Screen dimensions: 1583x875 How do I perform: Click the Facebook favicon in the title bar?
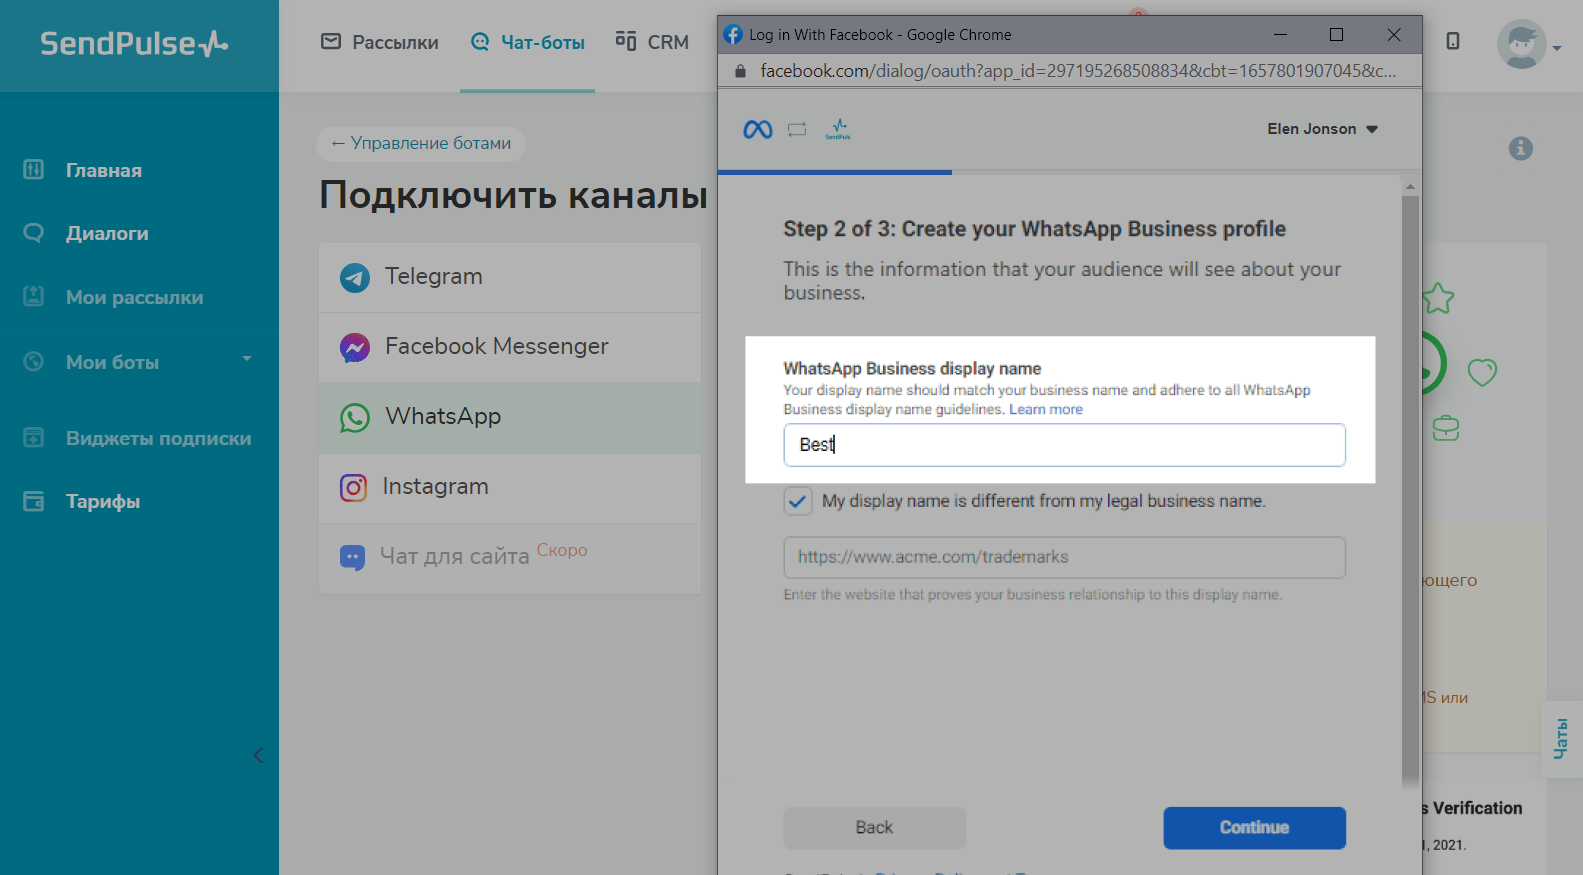733,34
